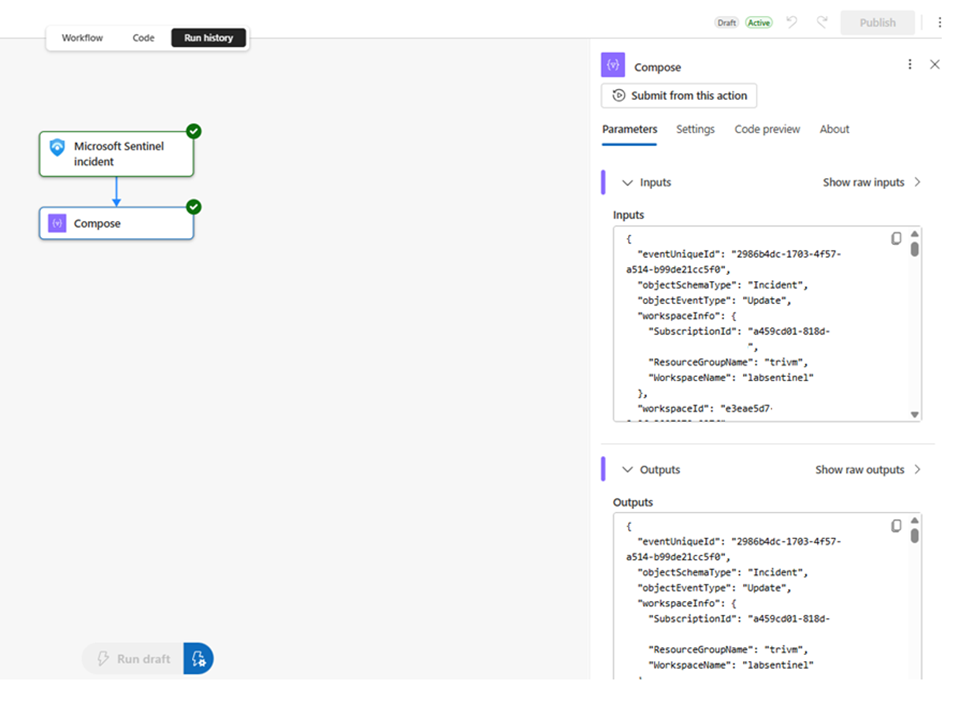Viewport: 974px width, 702px height.
Task: Click the Compose title in panel header
Action: (657, 67)
